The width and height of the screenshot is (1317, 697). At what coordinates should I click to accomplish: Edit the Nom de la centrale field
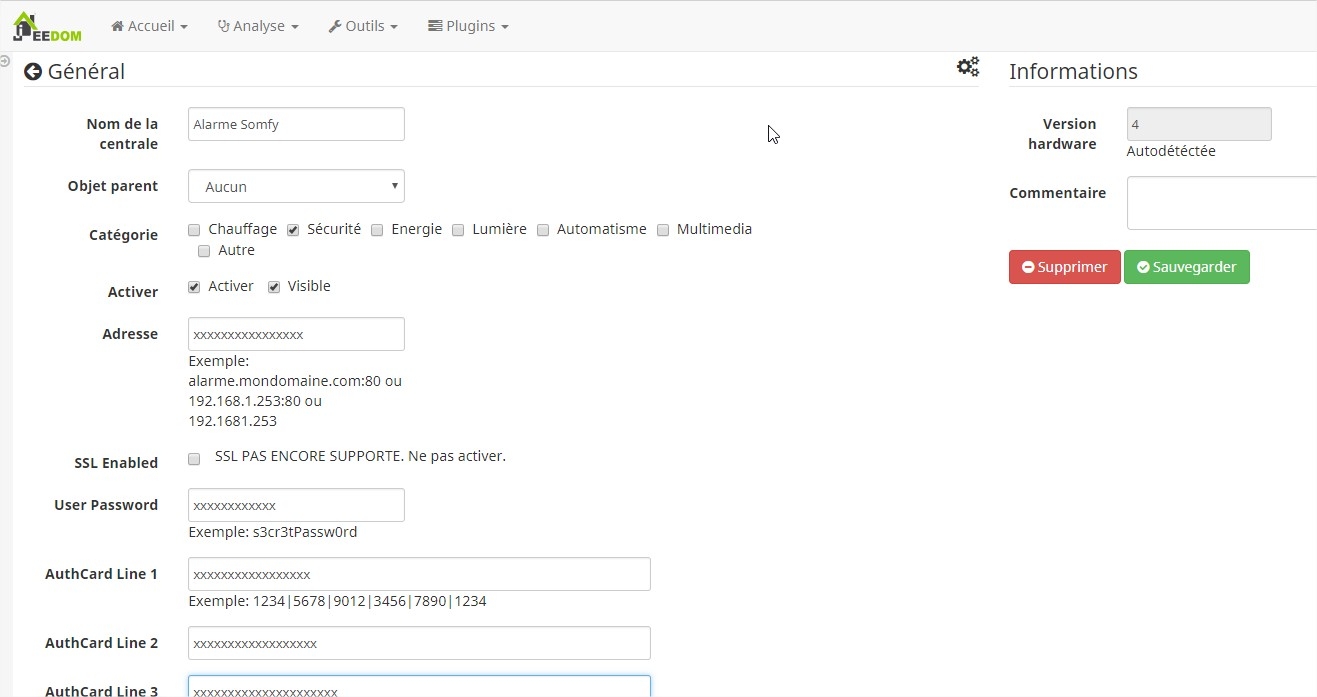[x=296, y=124]
